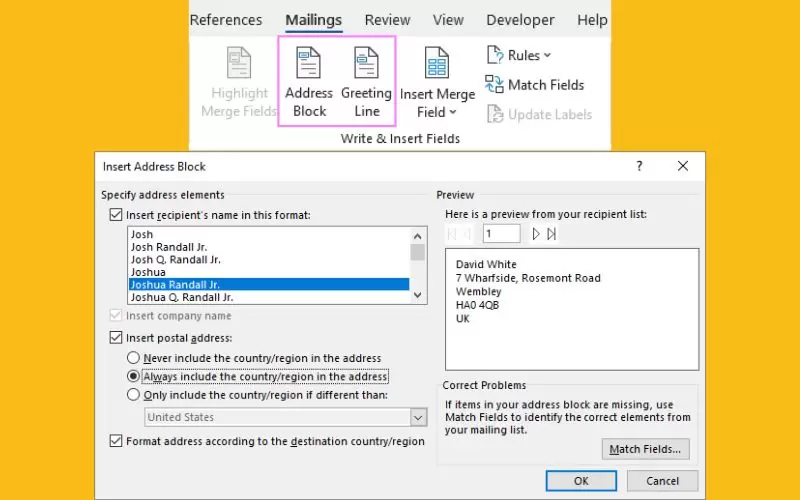The image size is (800, 500).
Task: Expand the Insert Merge Field dropdown arrow
Action: [453, 112]
